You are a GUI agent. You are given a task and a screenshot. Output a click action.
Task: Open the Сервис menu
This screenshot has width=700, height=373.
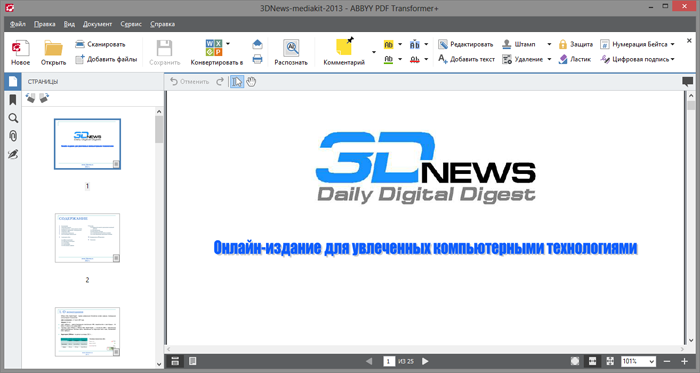[x=131, y=24]
